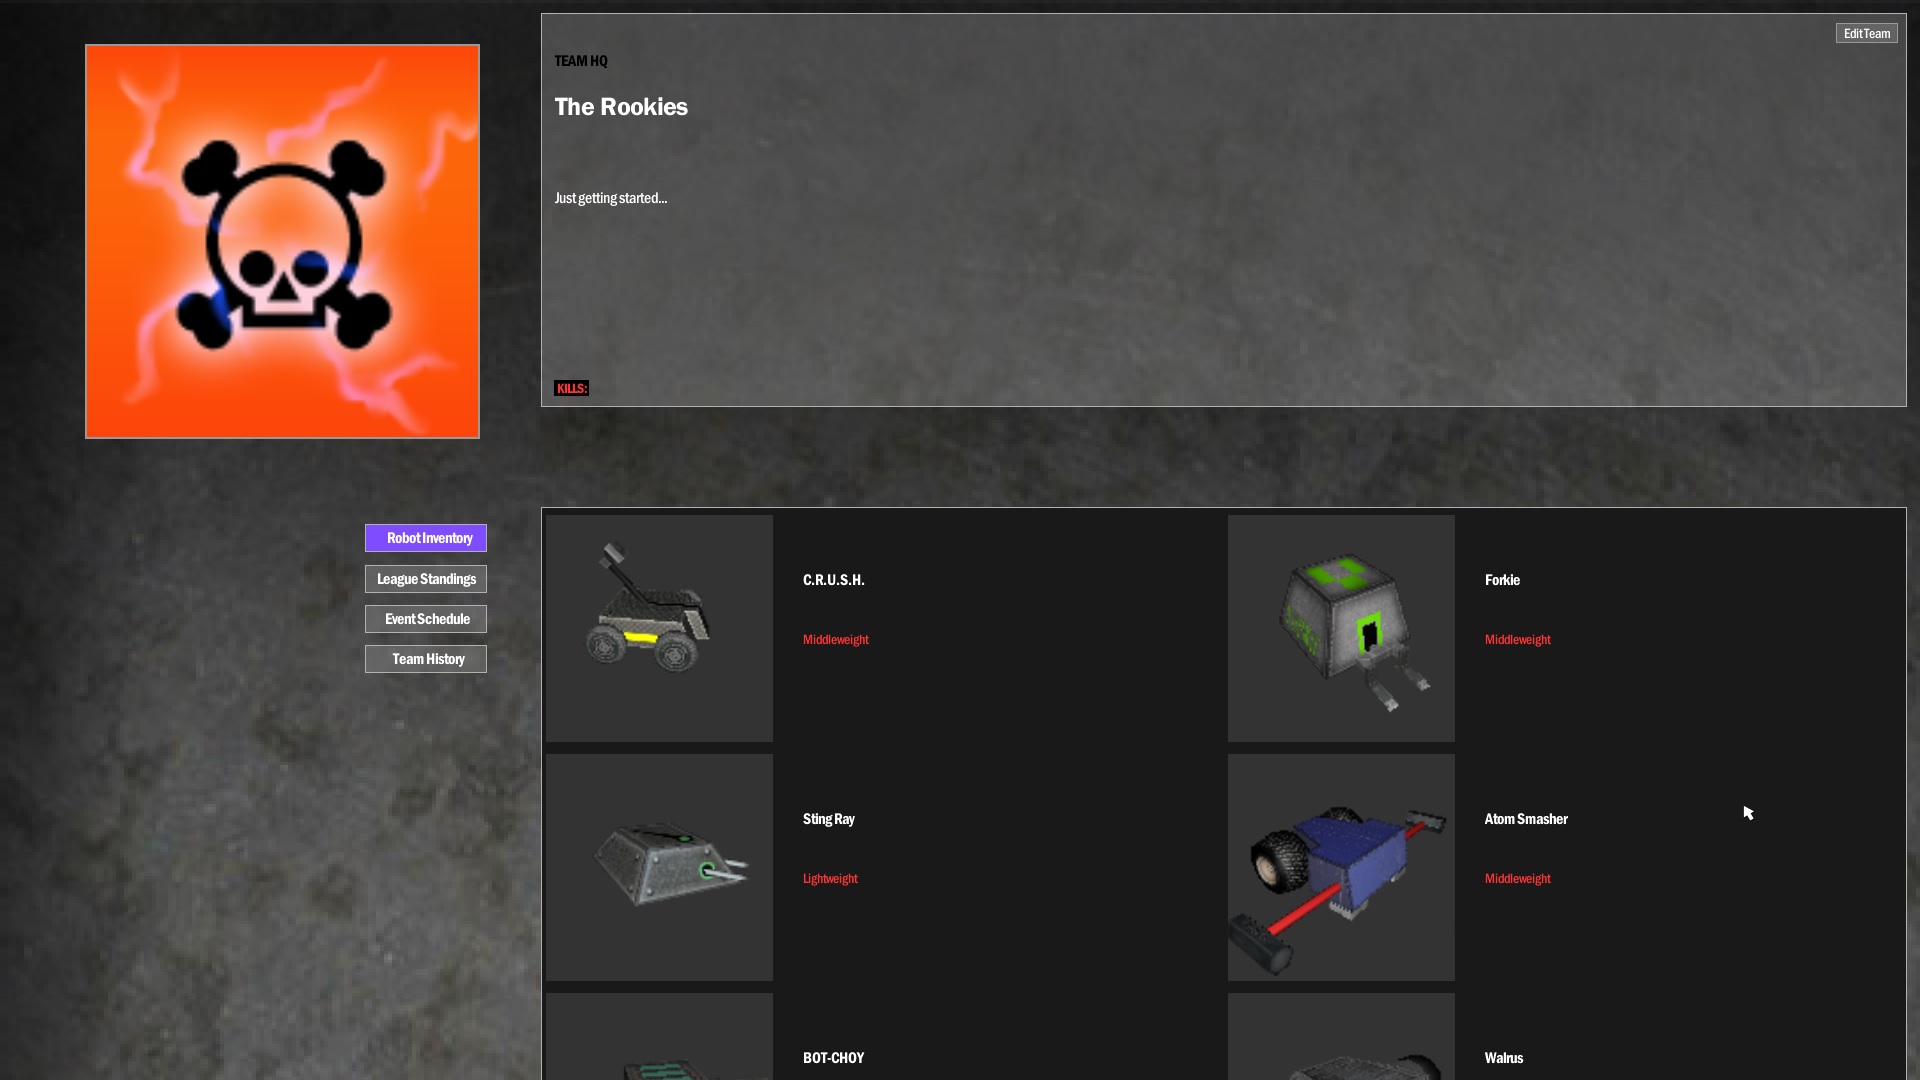Click the skull and crossbones team logo
This screenshot has width=1920, height=1080.
[x=282, y=241]
